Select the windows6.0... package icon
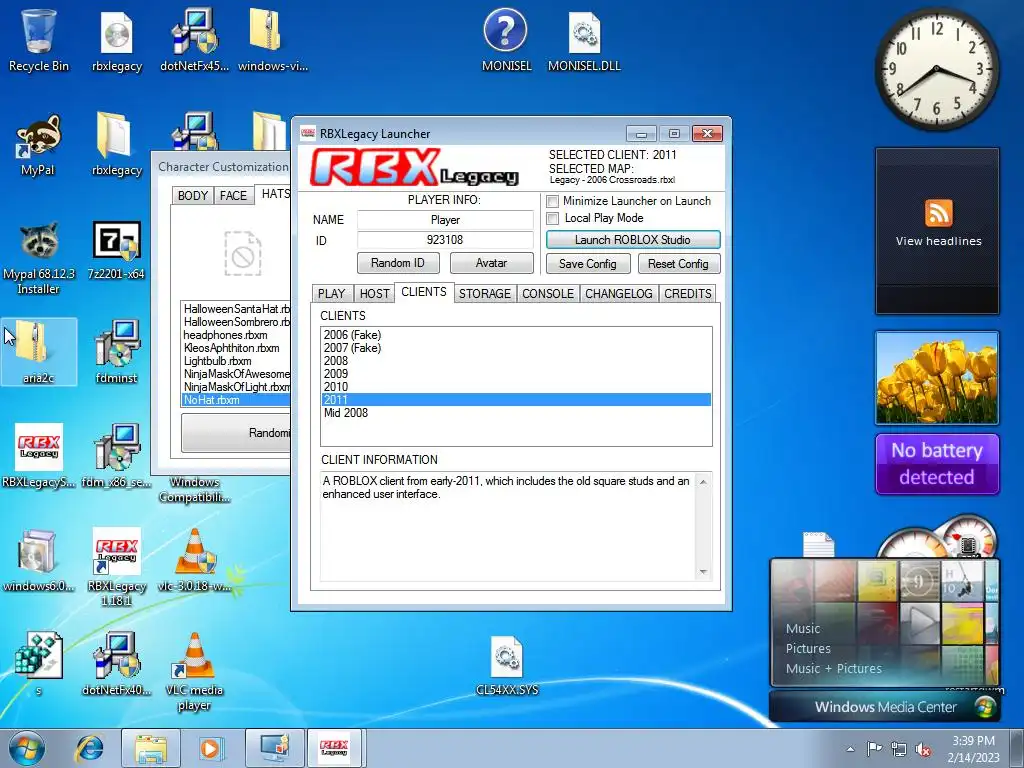Viewport: 1024px width, 768px height. tap(39, 560)
